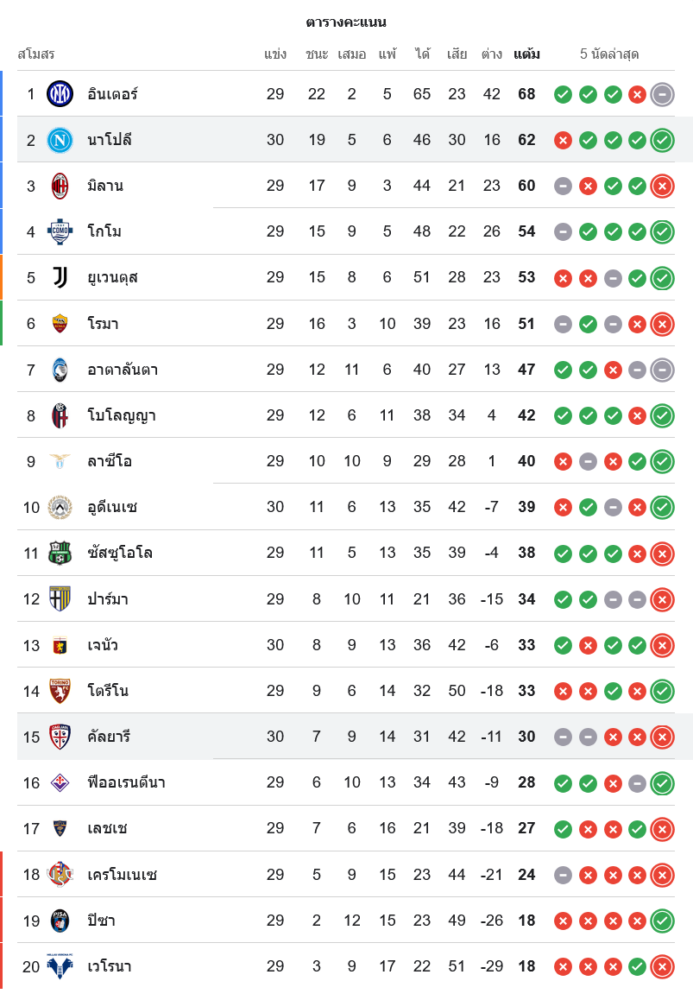Click Pisa's latest match win indicator
This screenshot has width=693, height=1000.
[661, 920]
